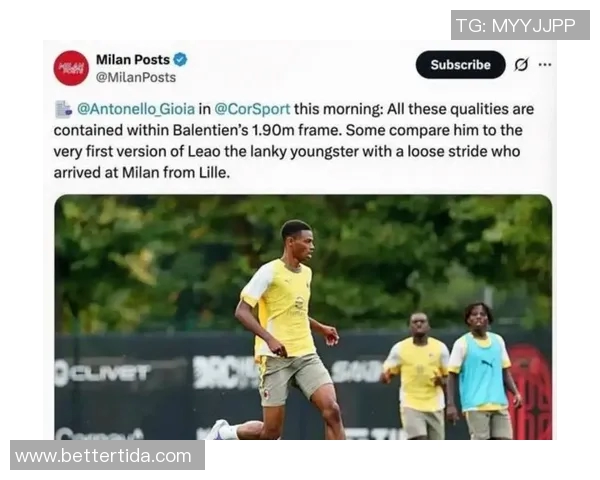Click the tweet text mentioning Balentien
600x480 pixels.
click(x=293, y=141)
